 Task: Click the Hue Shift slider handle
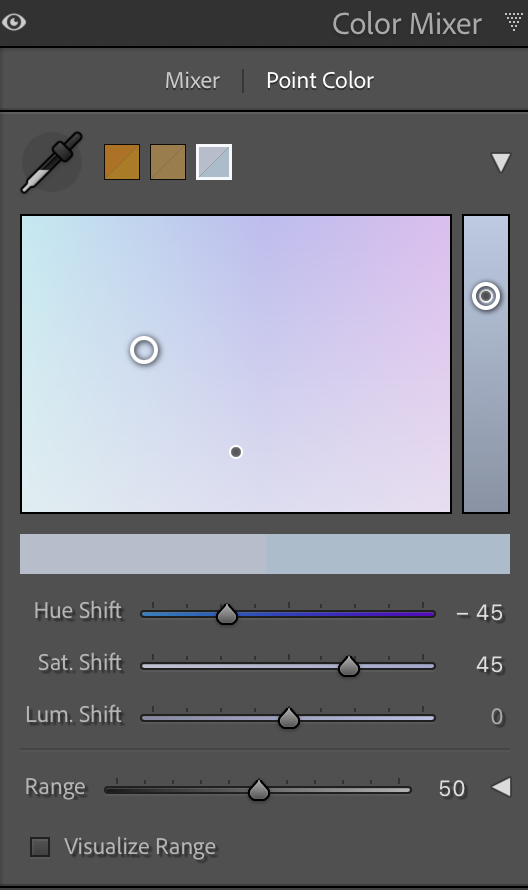(x=227, y=614)
